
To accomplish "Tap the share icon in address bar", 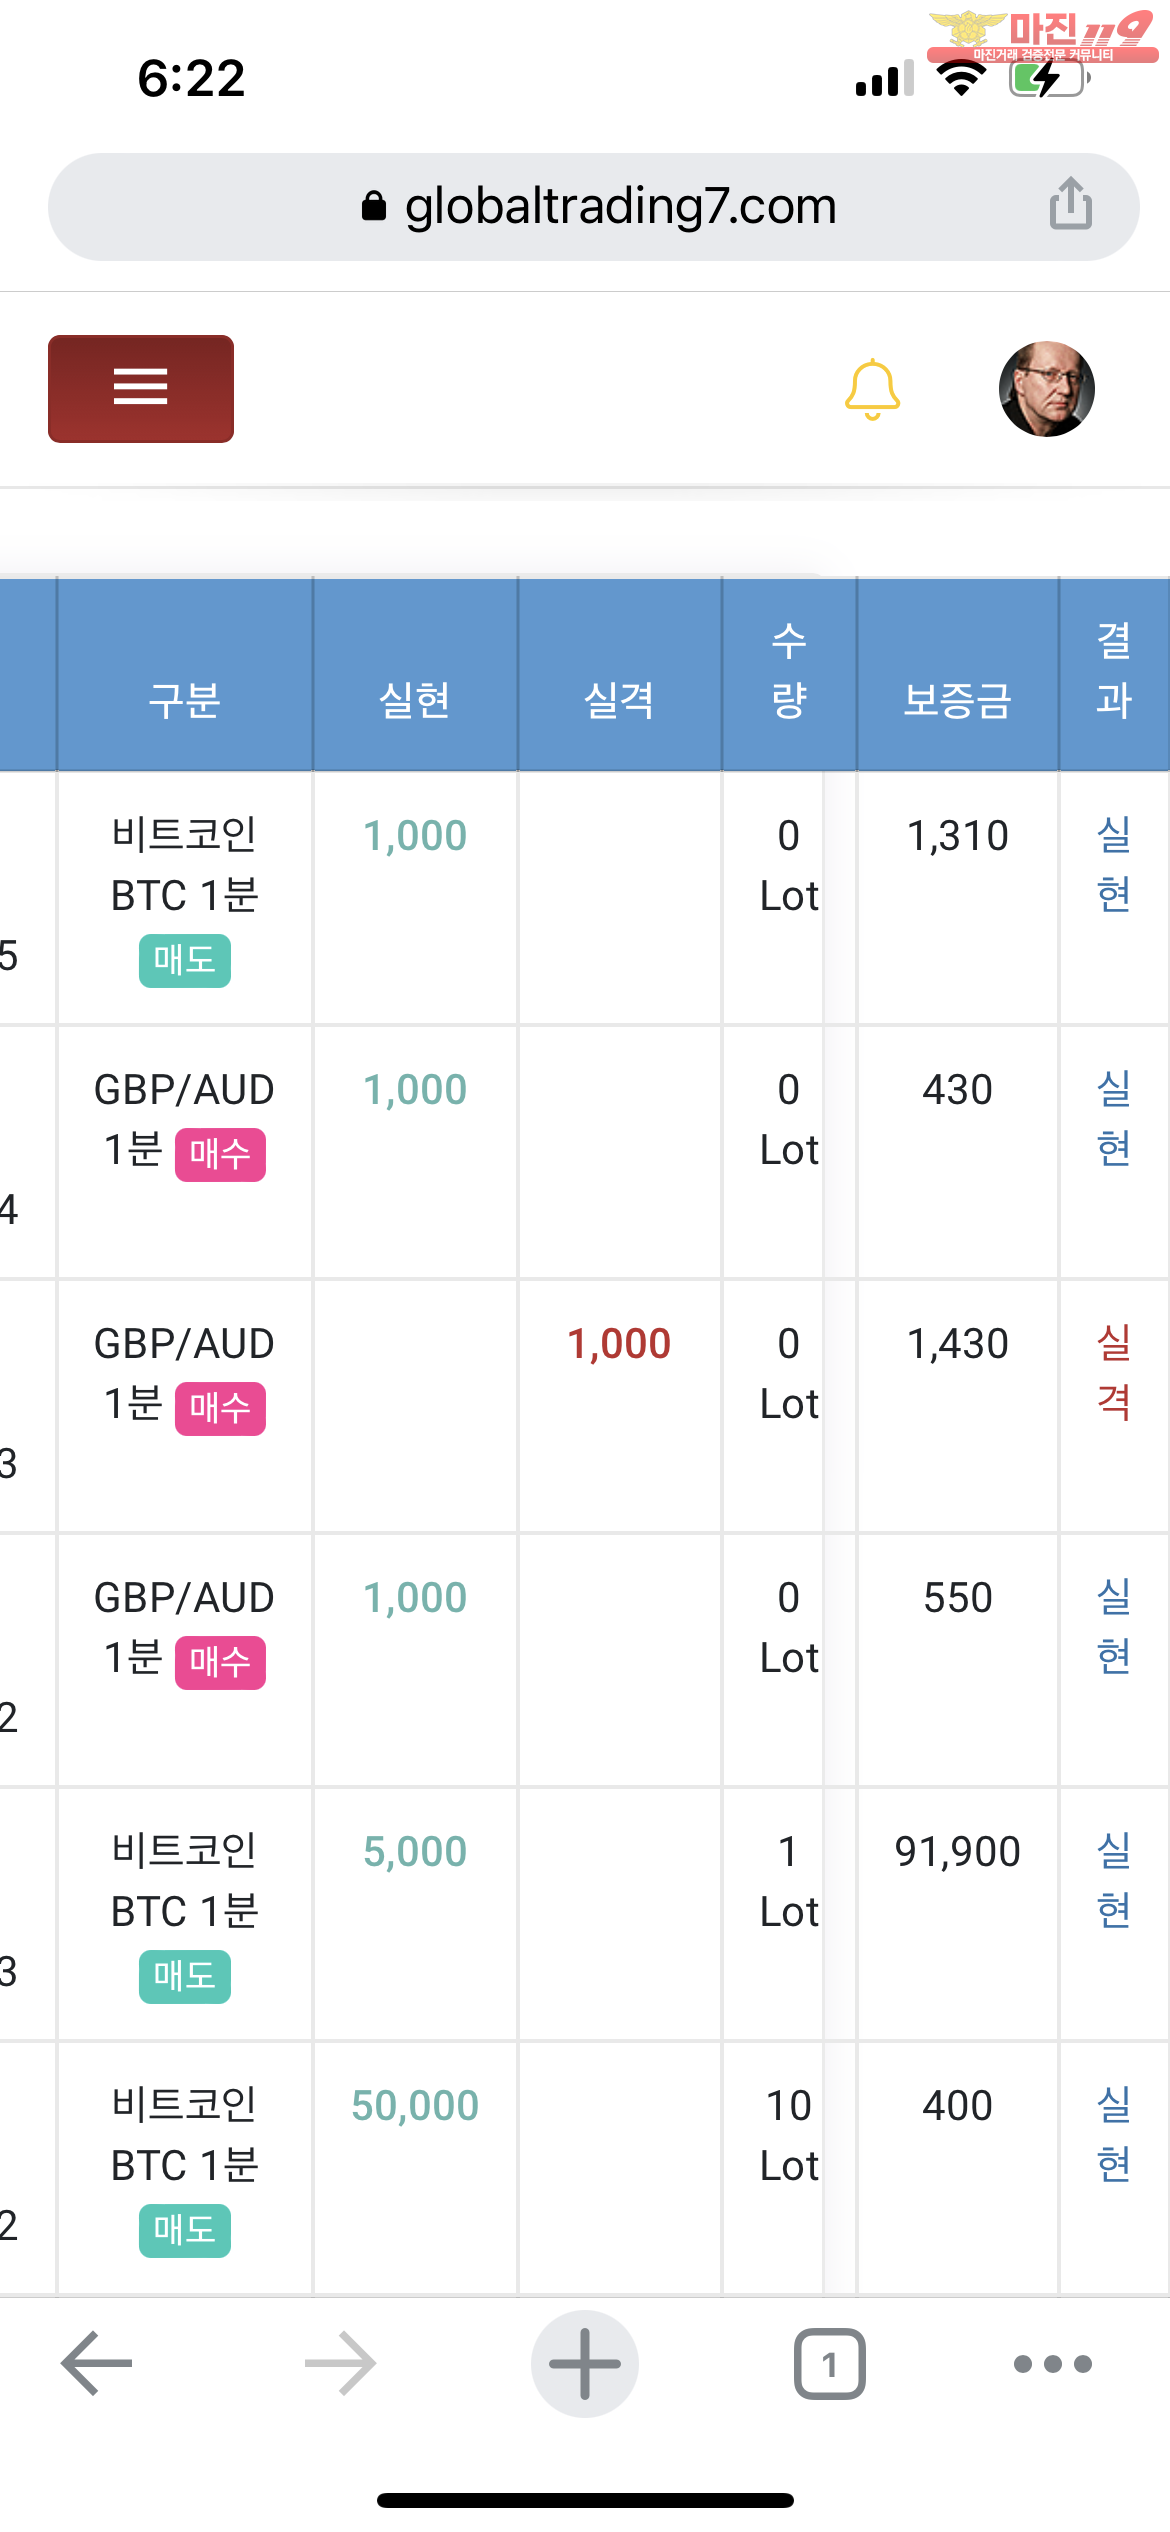I will click(x=1070, y=204).
